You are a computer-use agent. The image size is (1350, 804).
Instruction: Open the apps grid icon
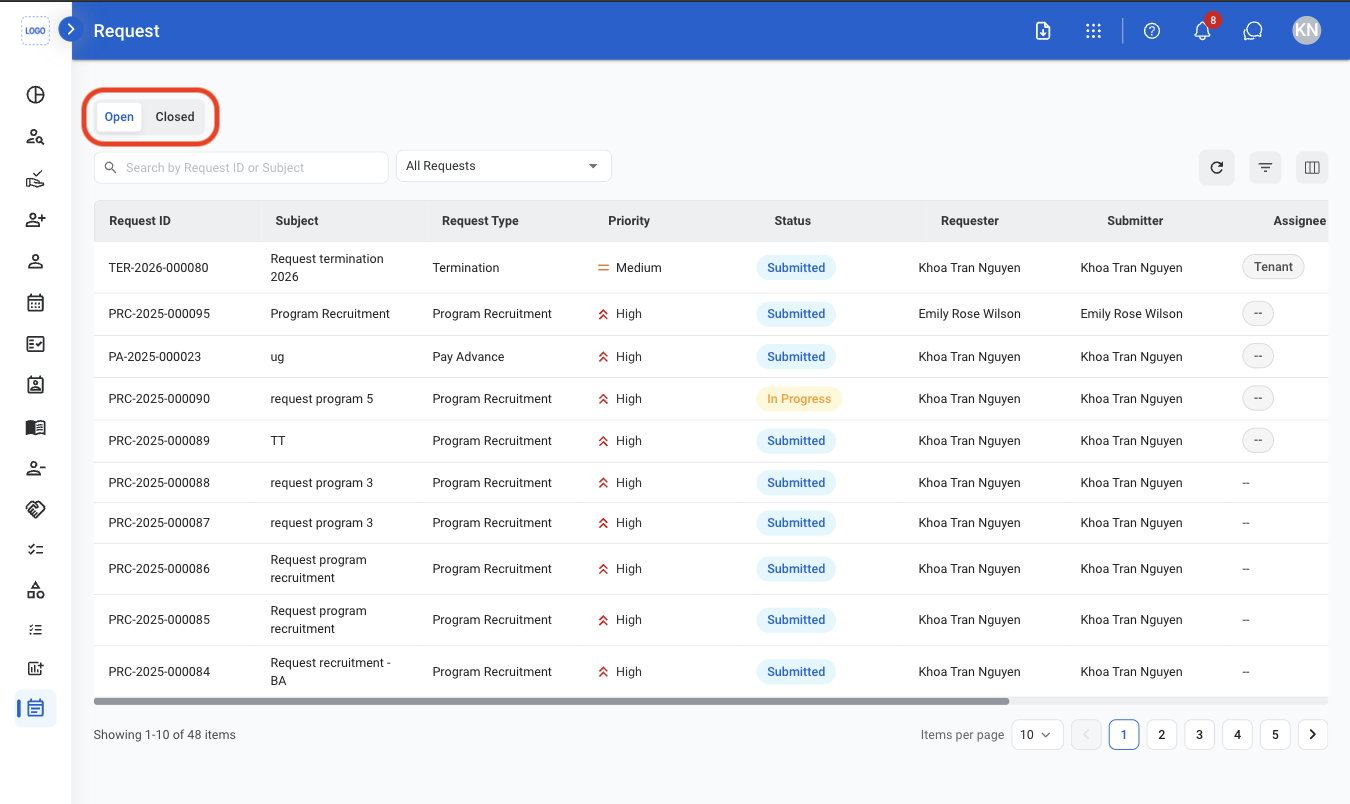pyautogui.click(x=1093, y=31)
